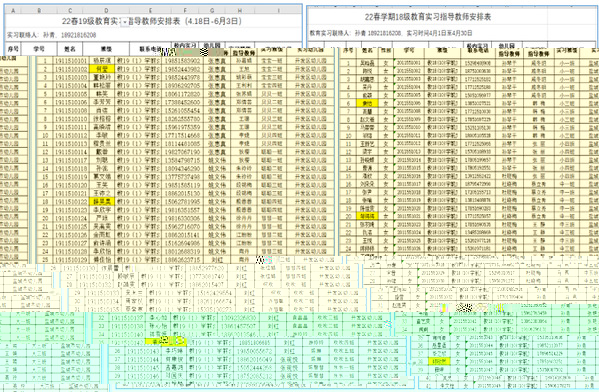Select yellow highlighted name in row 1911510122
The image size is (599, 392).
coord(102,201)
